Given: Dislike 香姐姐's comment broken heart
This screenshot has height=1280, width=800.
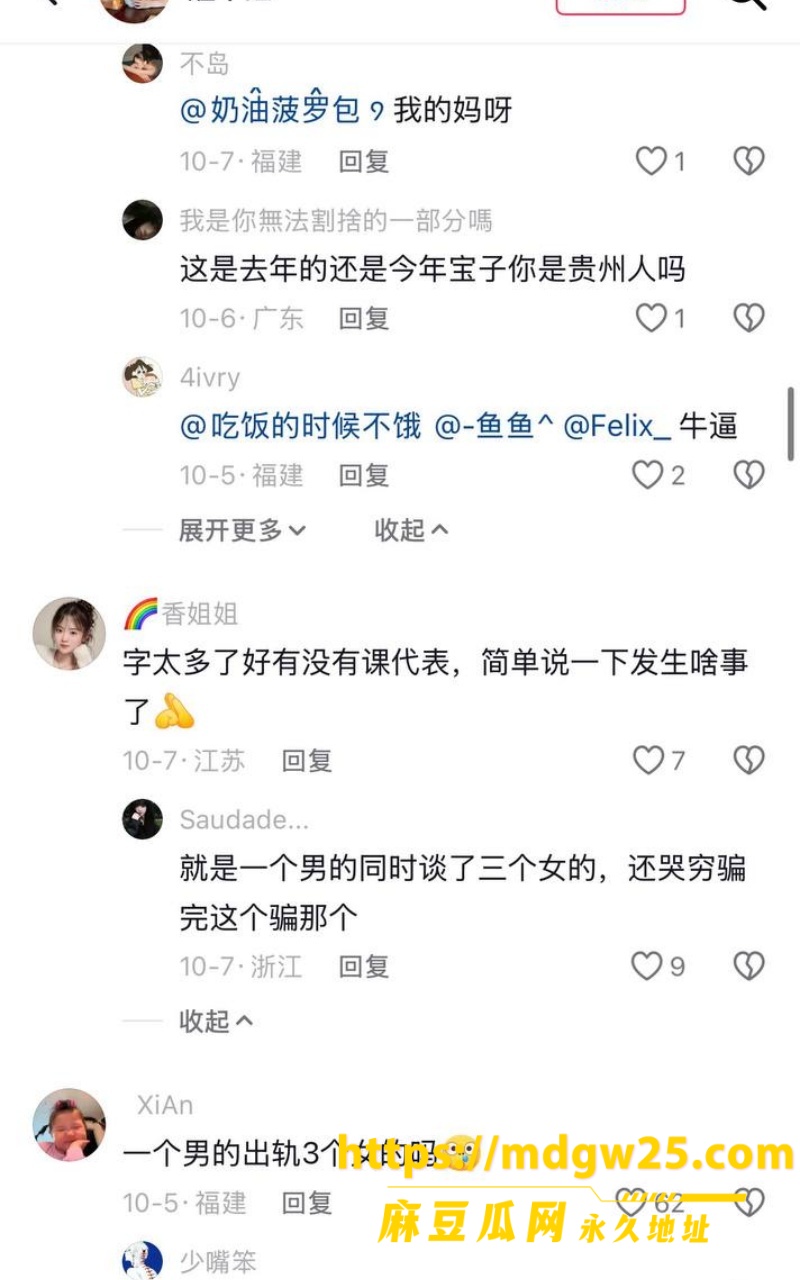Looking at the screenshot, I should click(749, 761).
